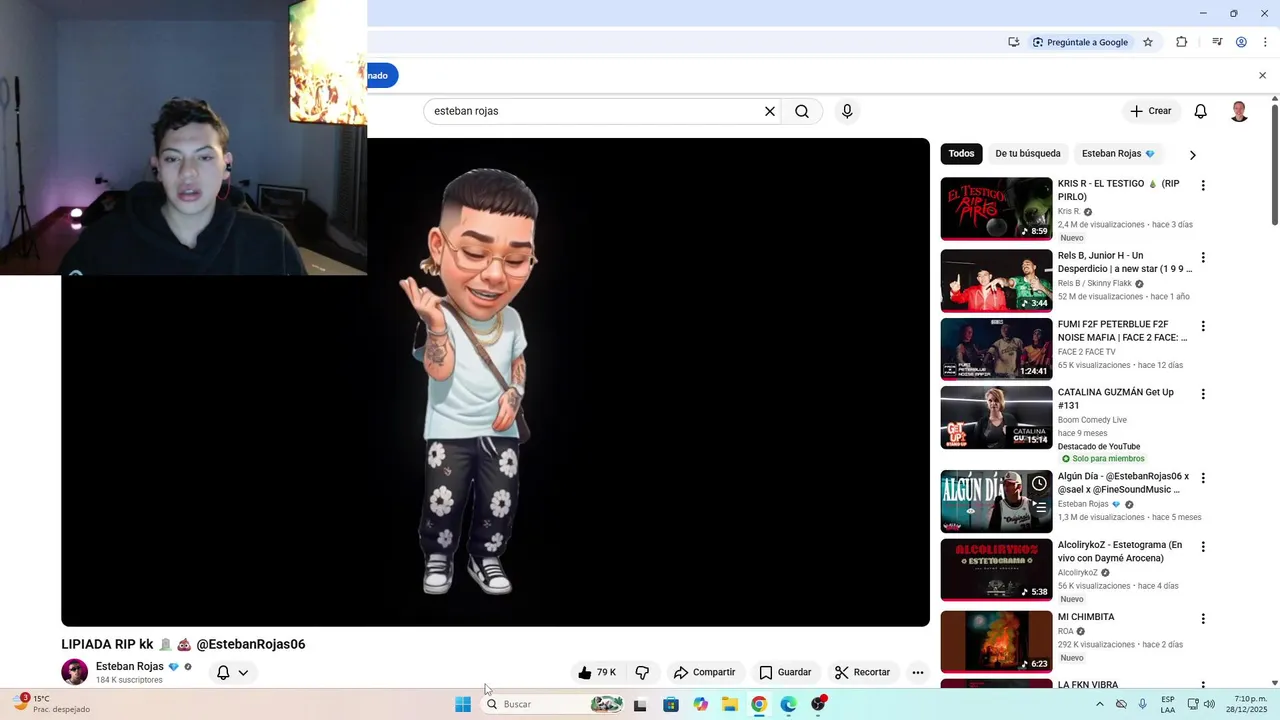
Task: Start voice search with the microphone icon
Action: 847,111
